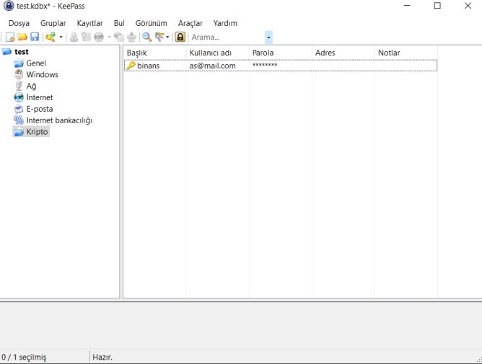Open the URL dropdown arrow beside the globe
This screenshot has width=482, height=364.
pos(109,37)
